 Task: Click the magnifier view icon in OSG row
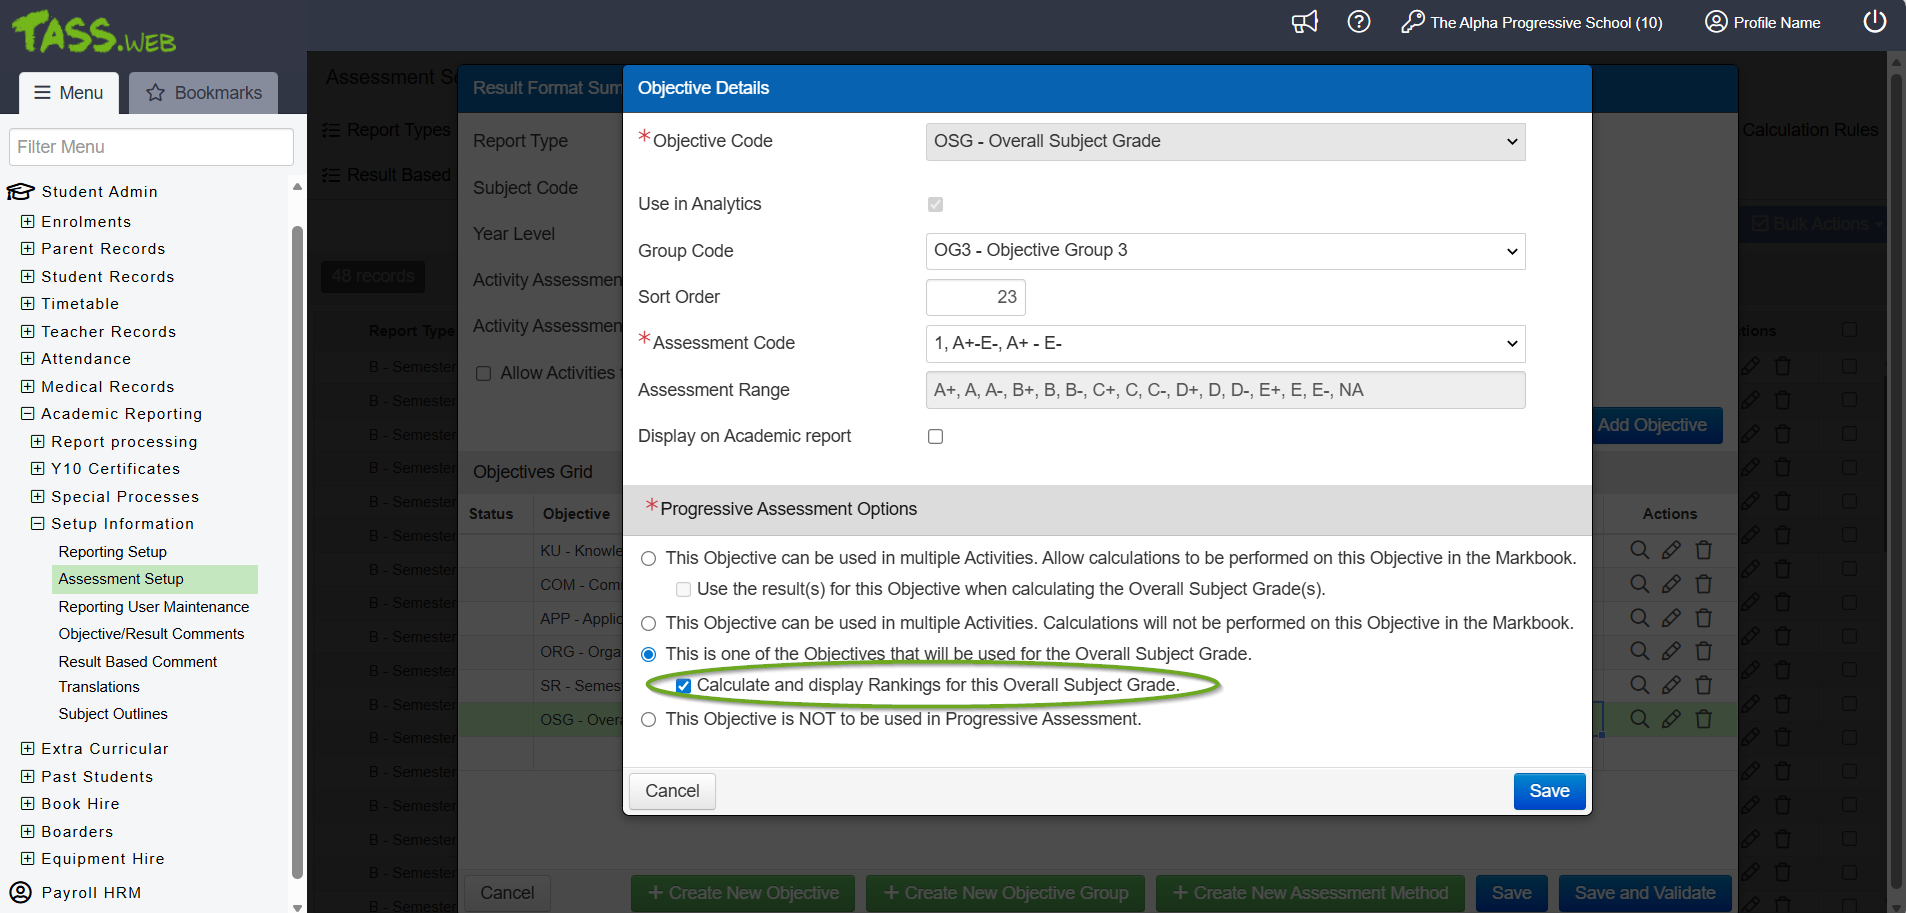pyautogui.click(x=1640, y=719)
